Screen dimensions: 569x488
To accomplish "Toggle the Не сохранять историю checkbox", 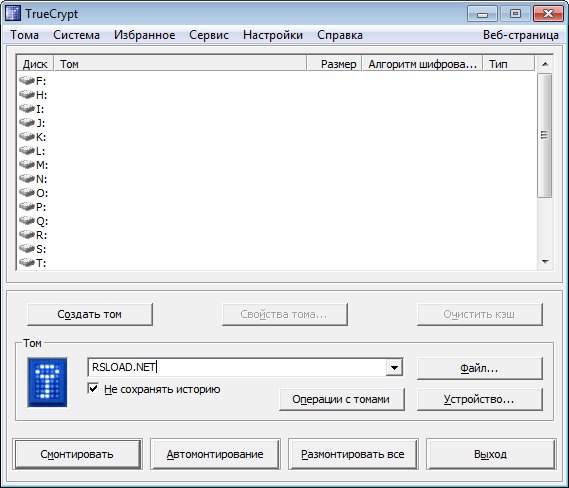I will 93,389.
